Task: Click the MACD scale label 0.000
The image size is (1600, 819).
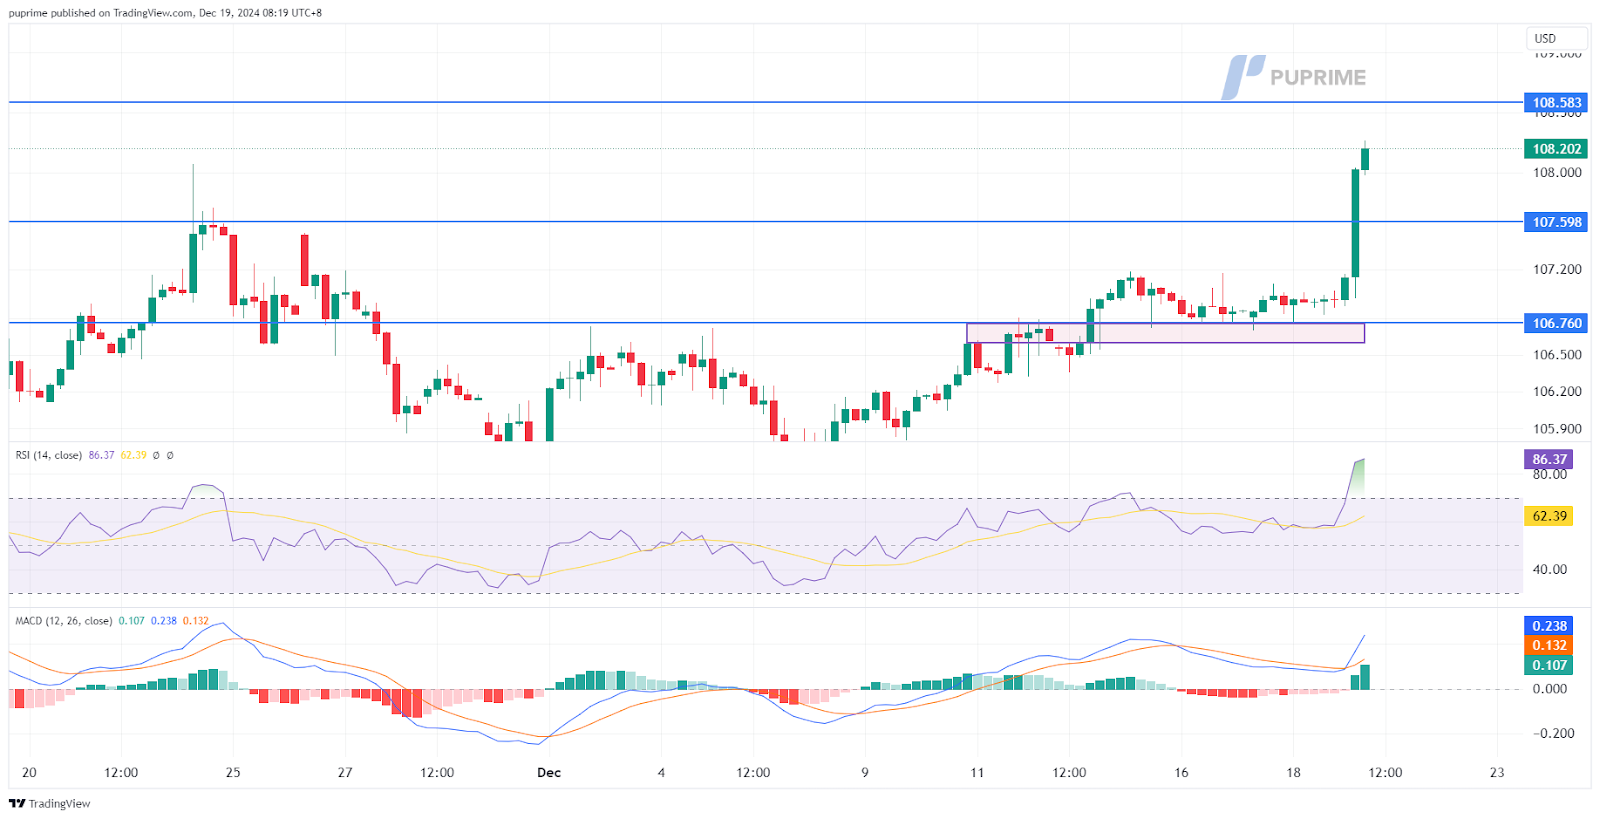Action: tap(1549, 688)
